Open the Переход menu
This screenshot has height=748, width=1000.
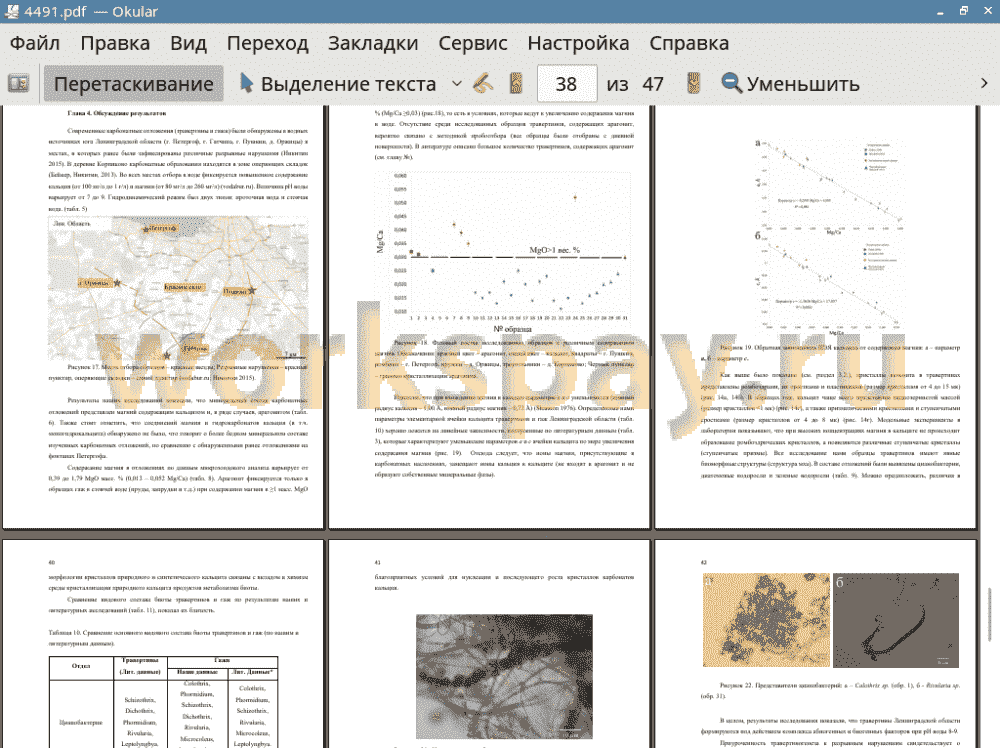pos(267,43)
